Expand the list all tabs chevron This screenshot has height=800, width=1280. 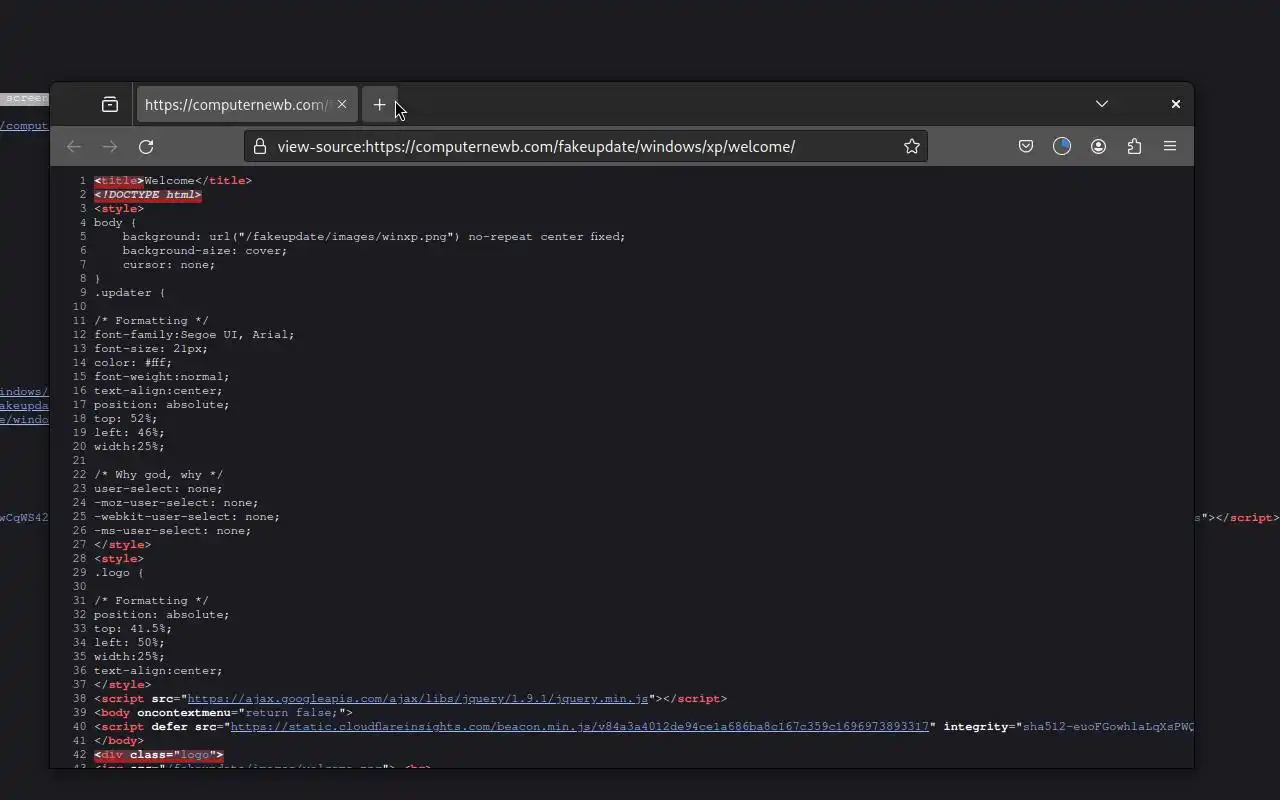1102,104
